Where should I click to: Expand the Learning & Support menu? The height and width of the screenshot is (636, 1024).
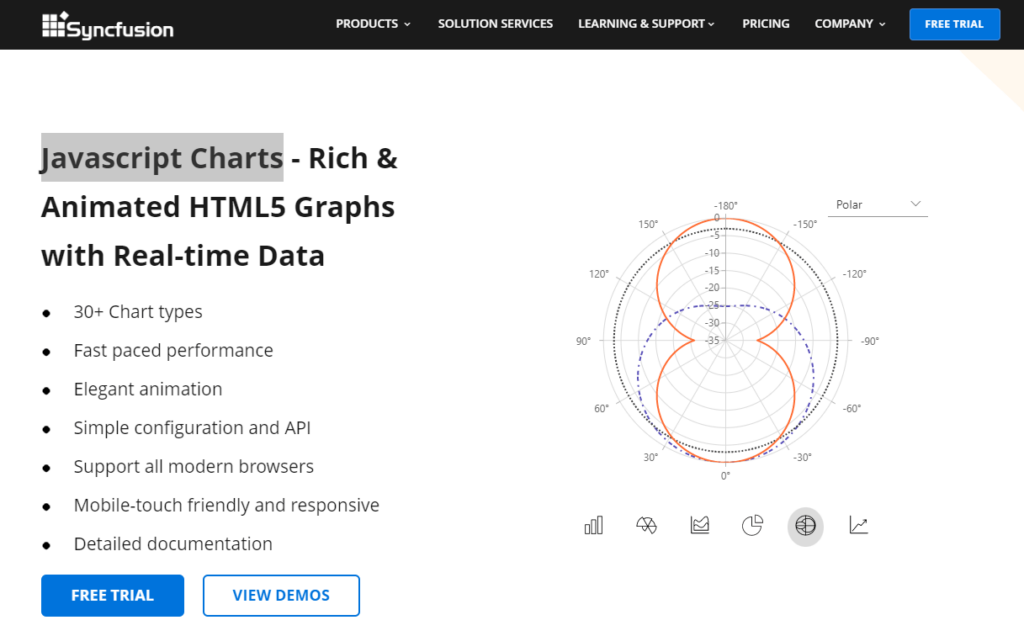click(646, 24)
